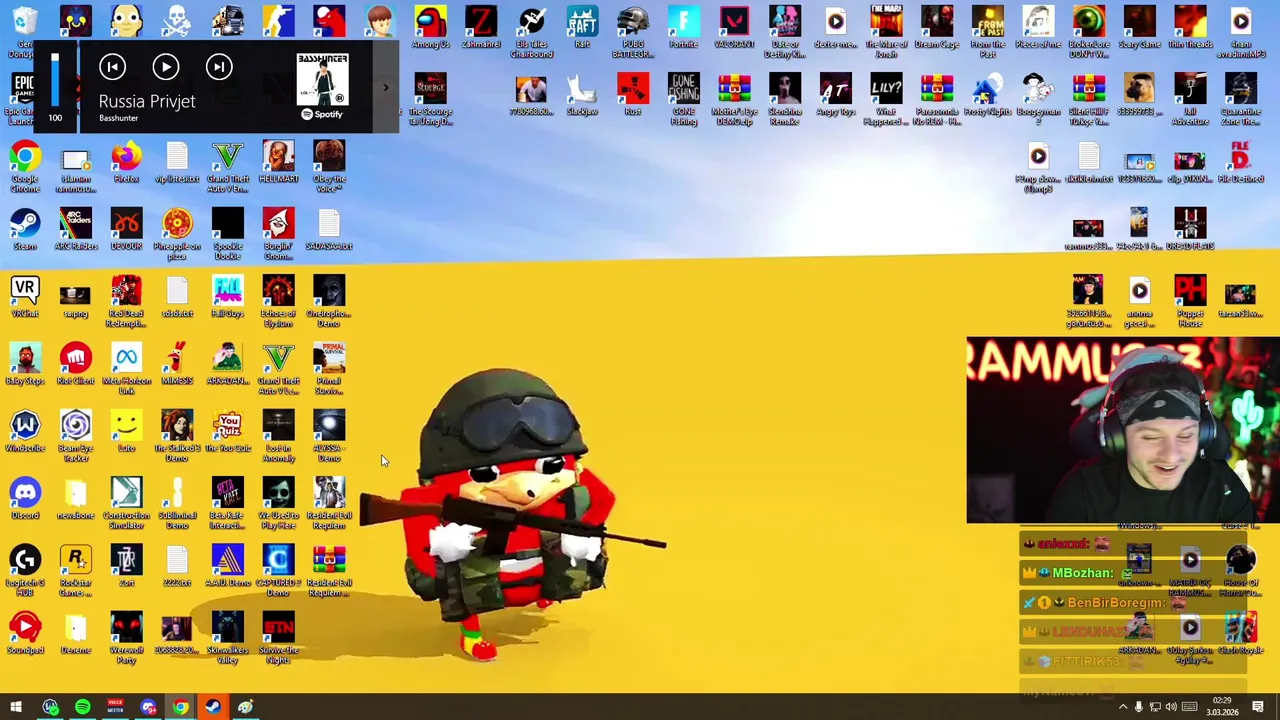Select the Baby Steps shortcut

point(25,365)
